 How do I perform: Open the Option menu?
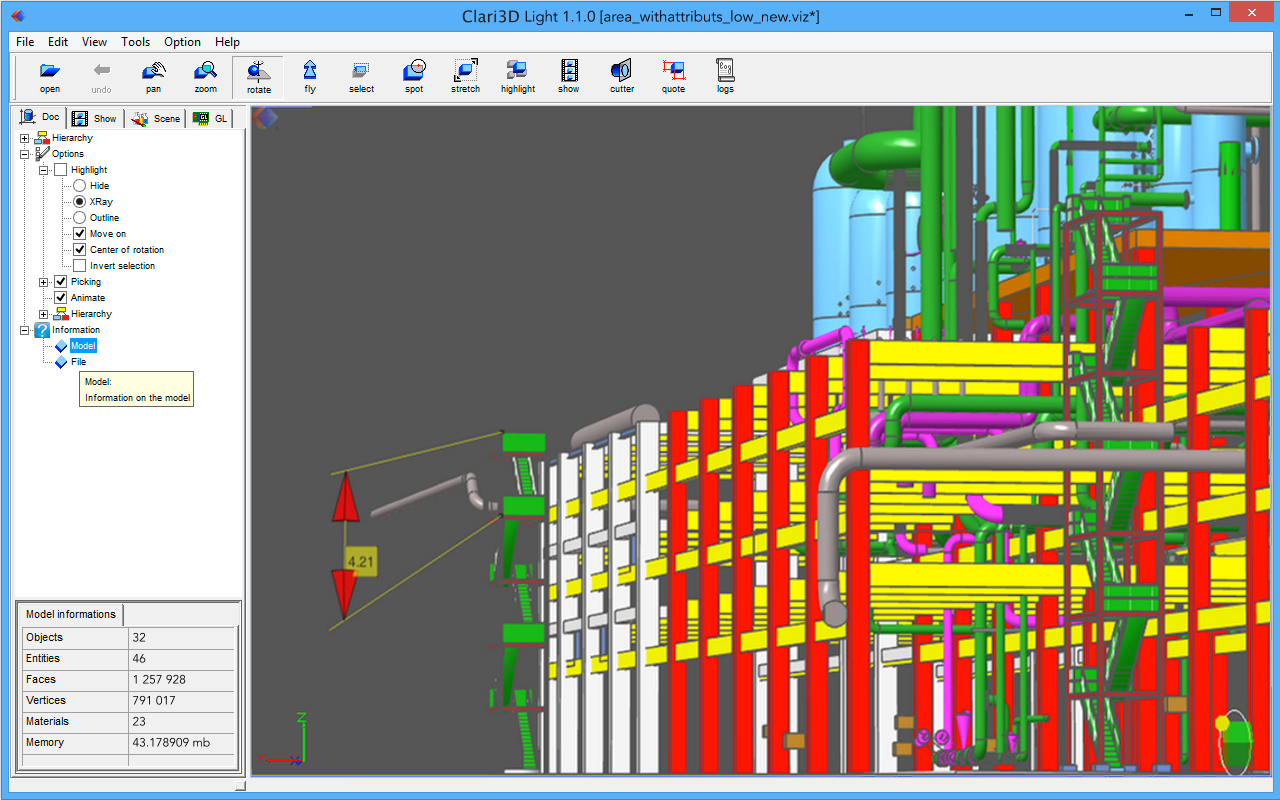(182, 42)
